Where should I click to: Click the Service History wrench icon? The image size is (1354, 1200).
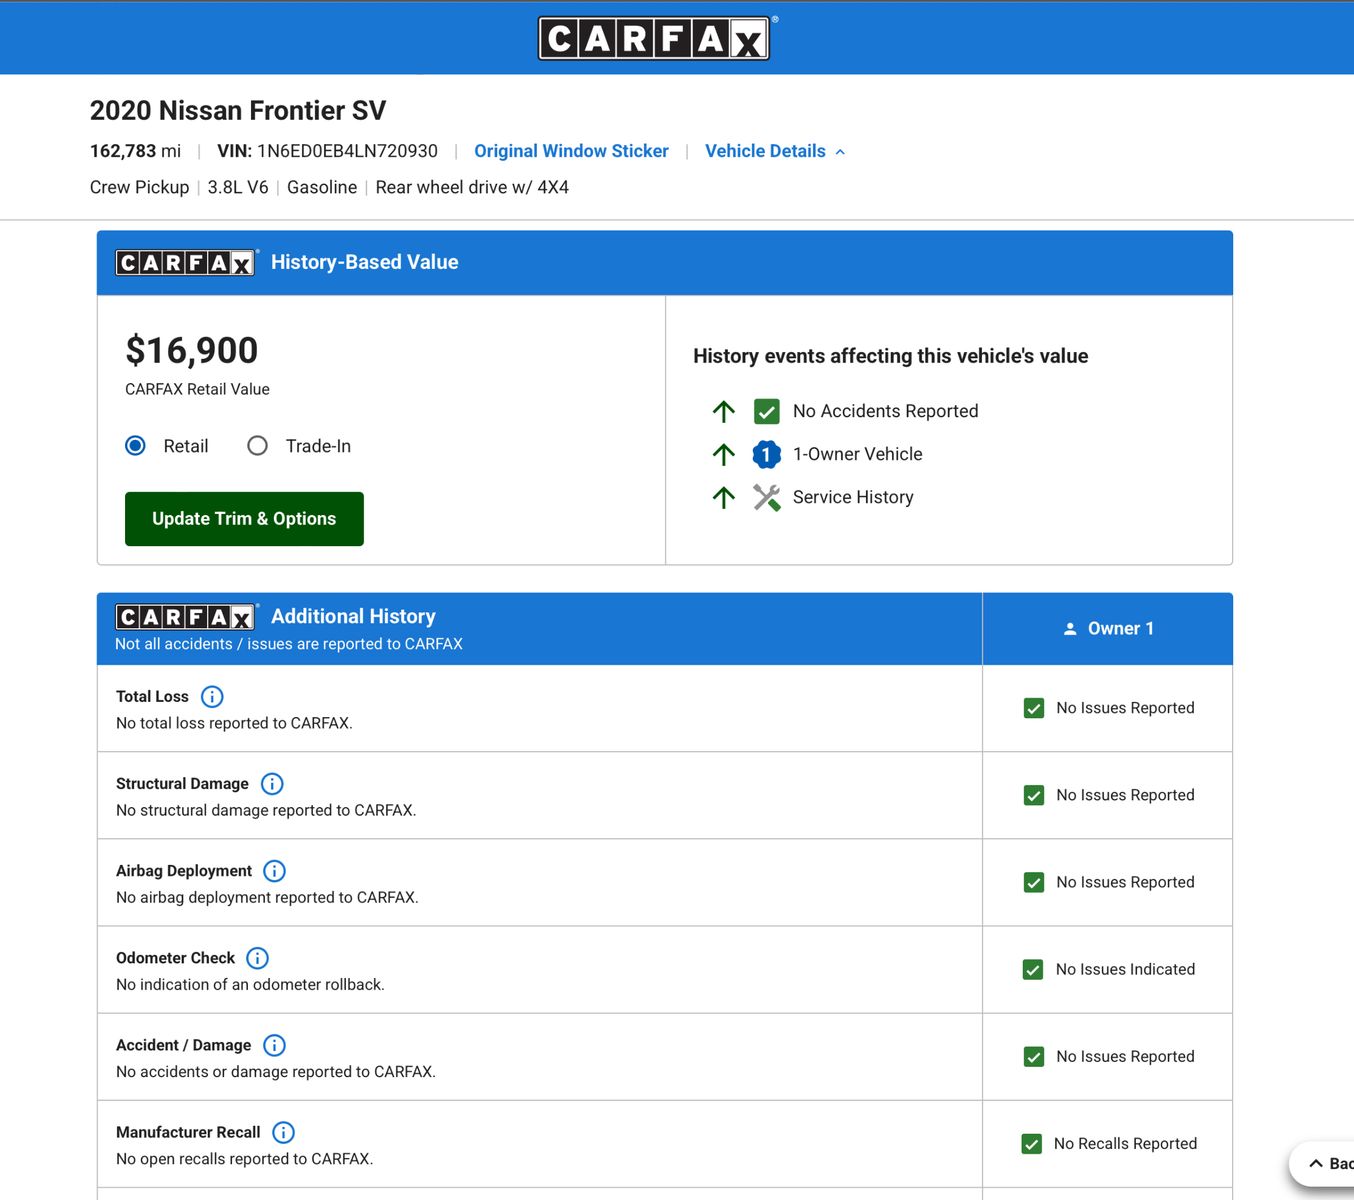pyautogui.click(x=766, y=497)
